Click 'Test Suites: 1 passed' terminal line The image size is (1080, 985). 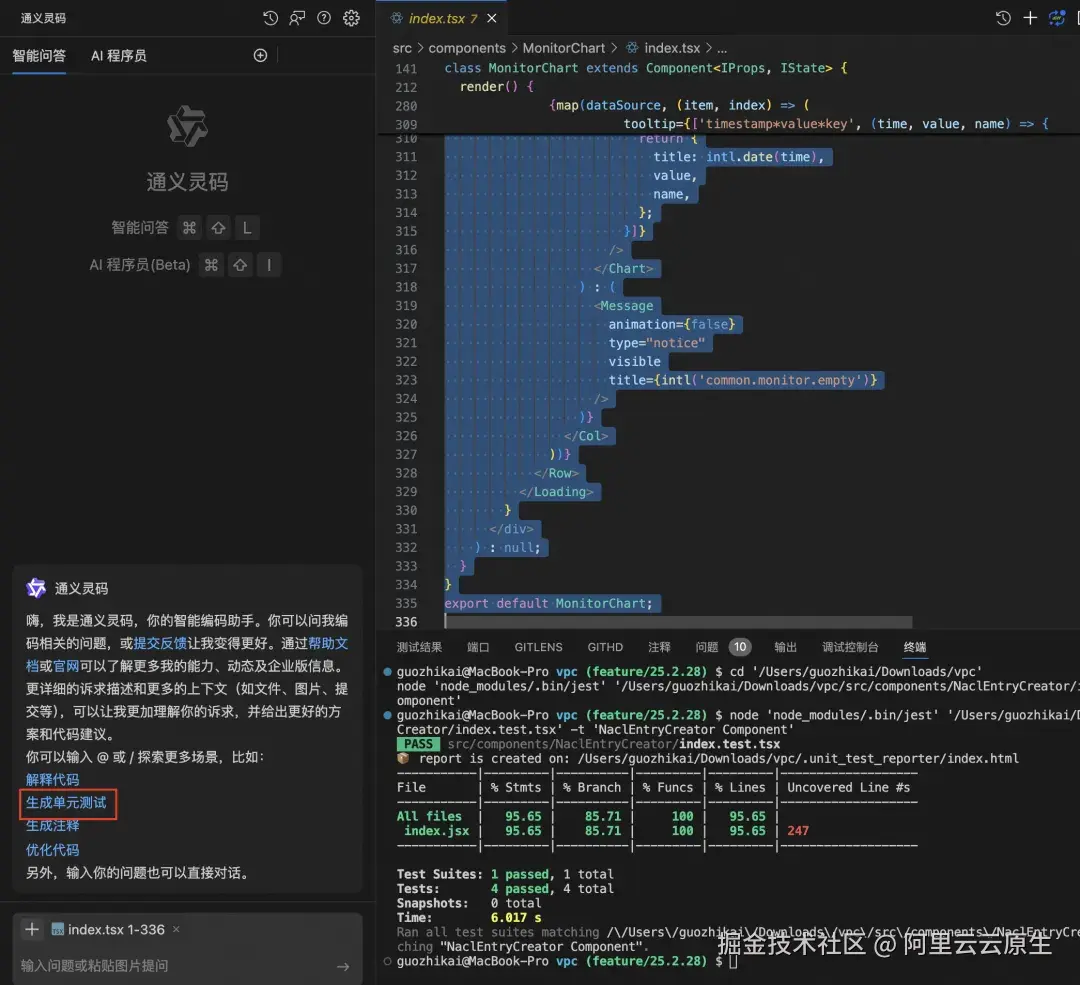coord(505,874)
